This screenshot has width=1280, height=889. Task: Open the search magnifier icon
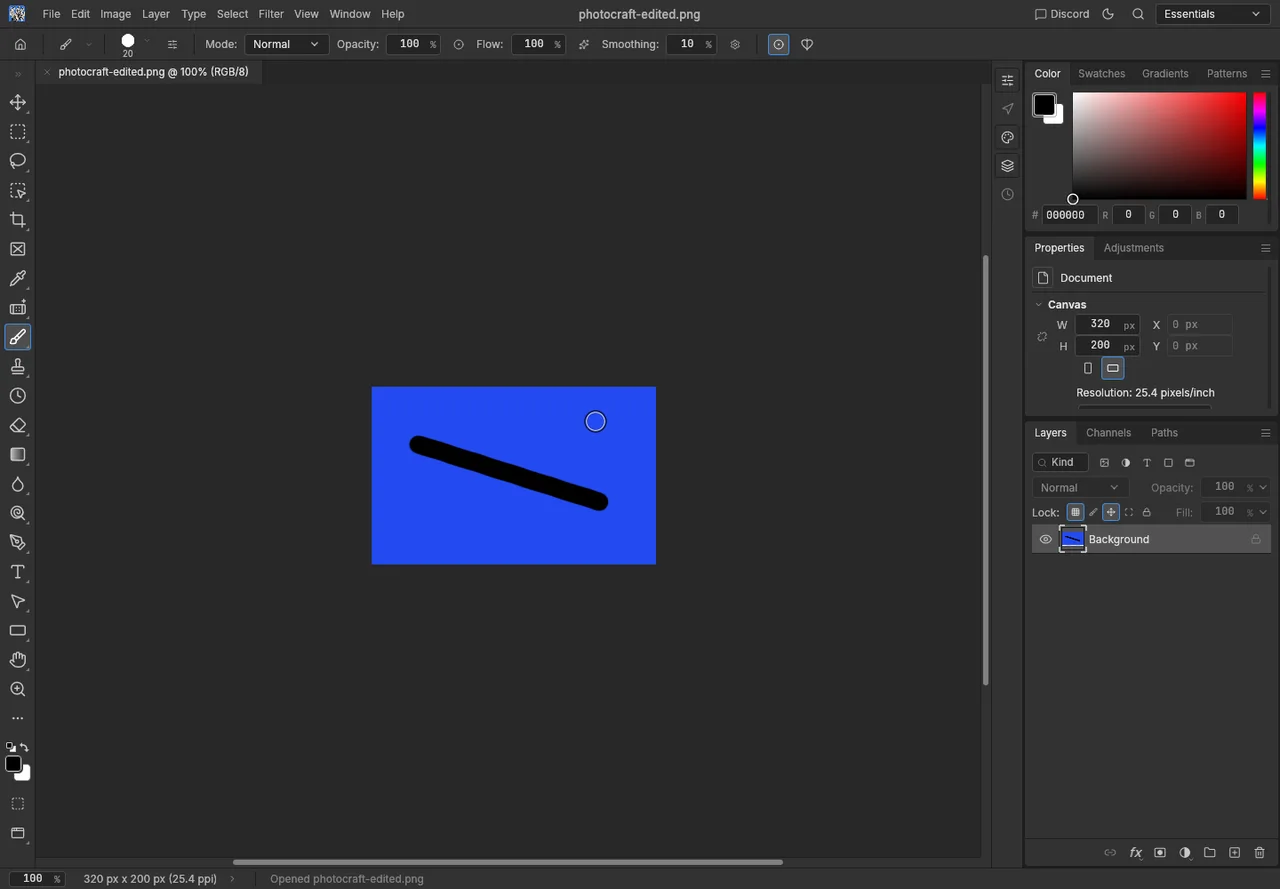[x=1138, y=14]
